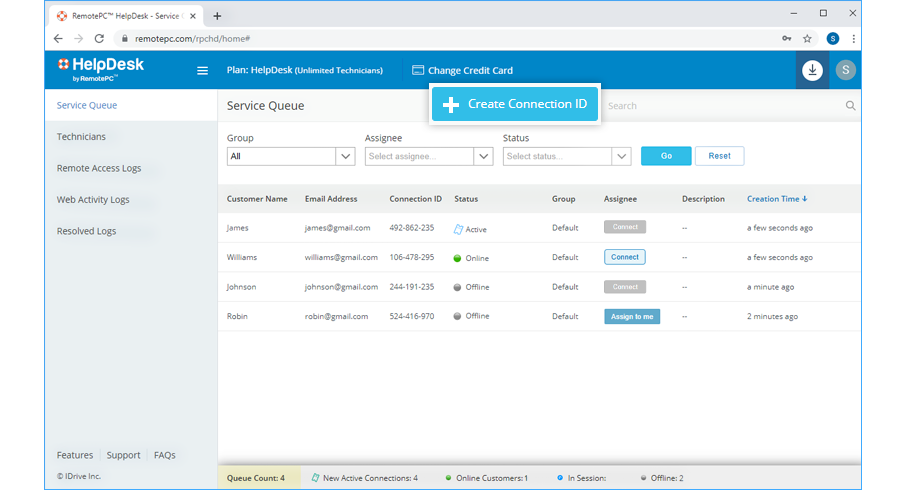Open the user profile avatar in header
This screenshot has width=899, height=490.
pos(846,70)
